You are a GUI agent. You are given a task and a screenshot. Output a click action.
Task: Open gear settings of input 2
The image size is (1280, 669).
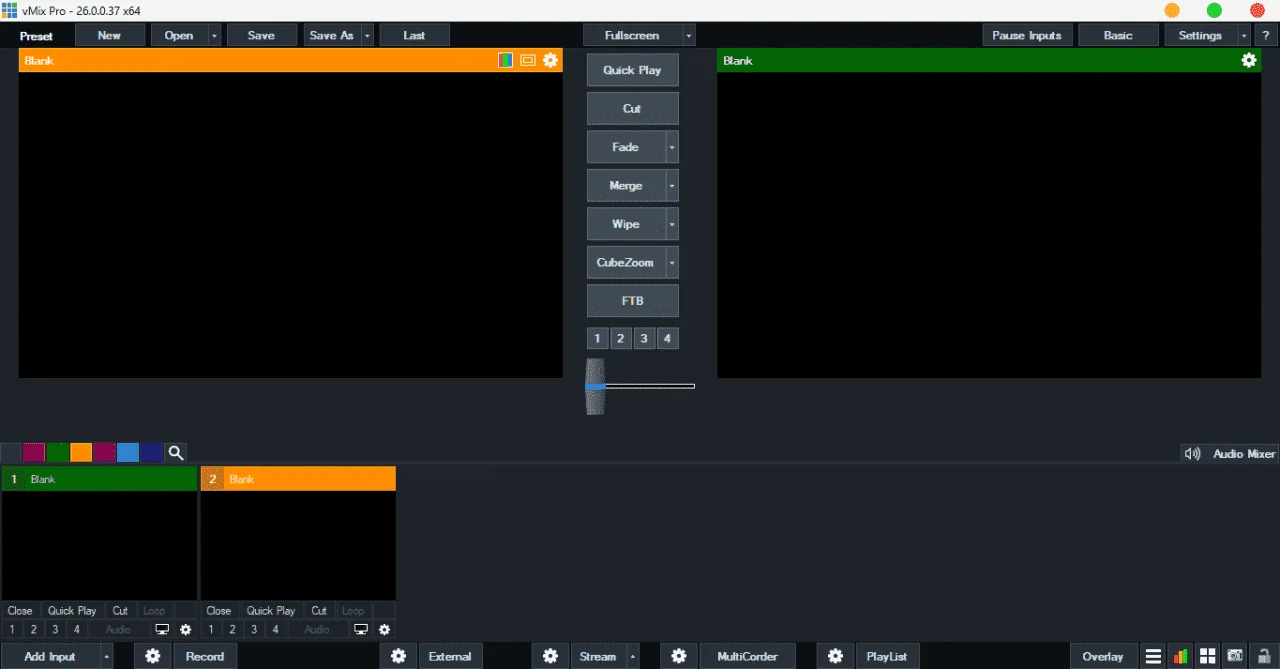click(384, 630)
